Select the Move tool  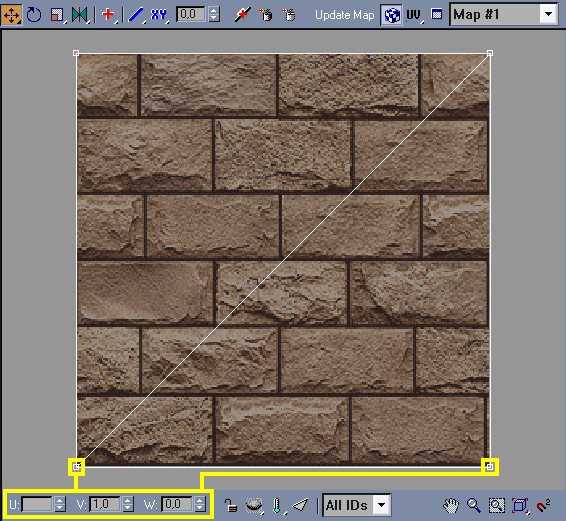tap(11, 15)
